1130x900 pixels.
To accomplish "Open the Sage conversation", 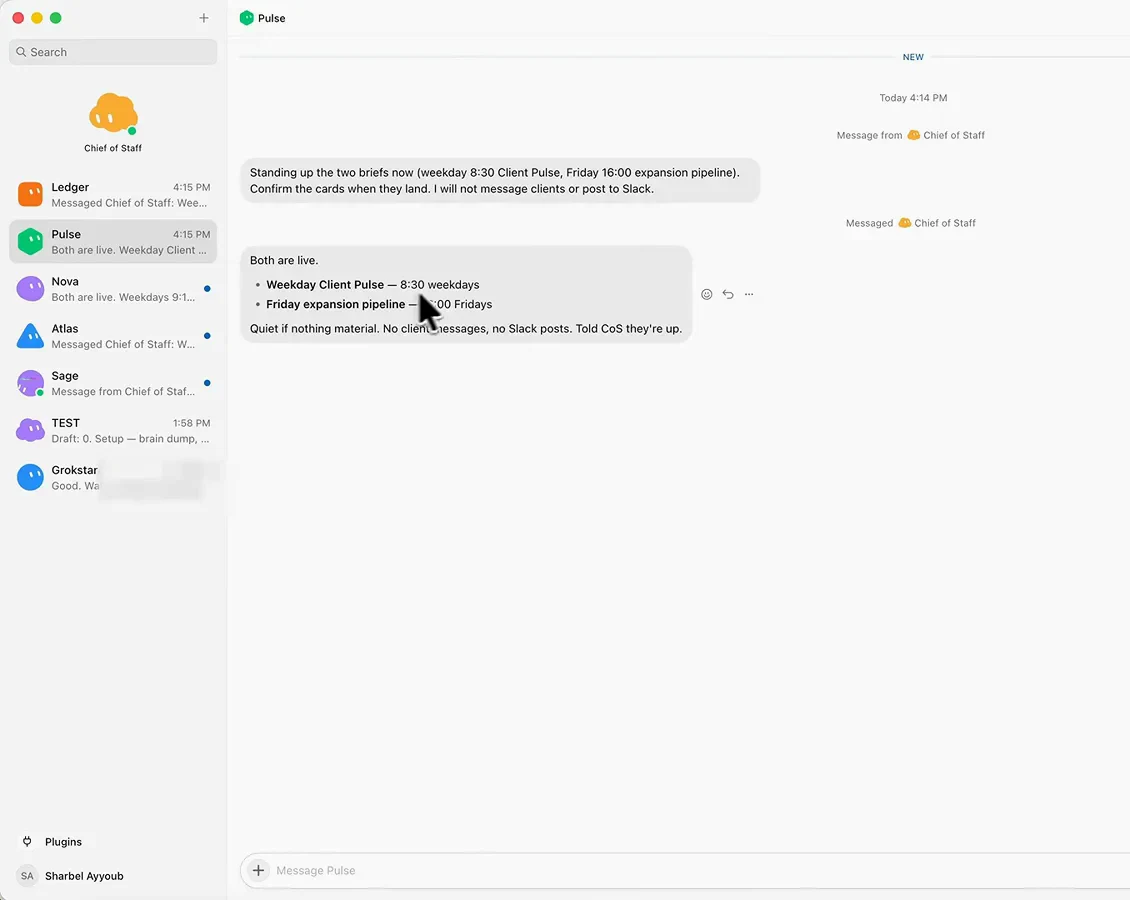I will coord(113,383).
